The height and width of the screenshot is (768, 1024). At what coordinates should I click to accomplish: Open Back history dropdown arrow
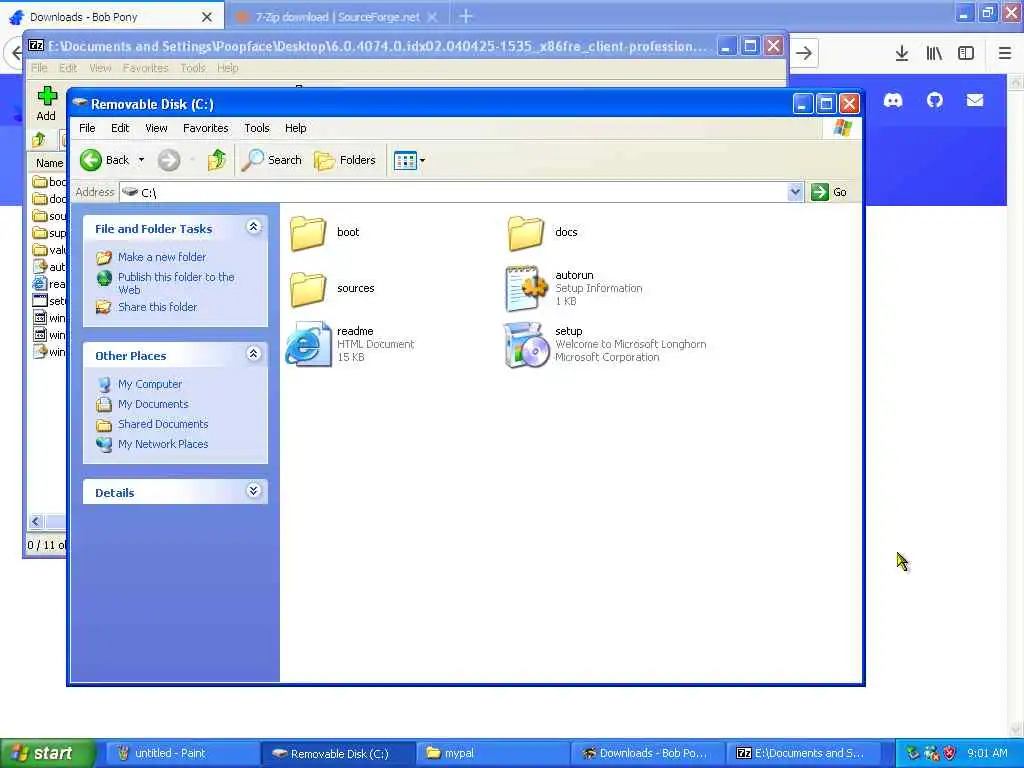point(141,160)
